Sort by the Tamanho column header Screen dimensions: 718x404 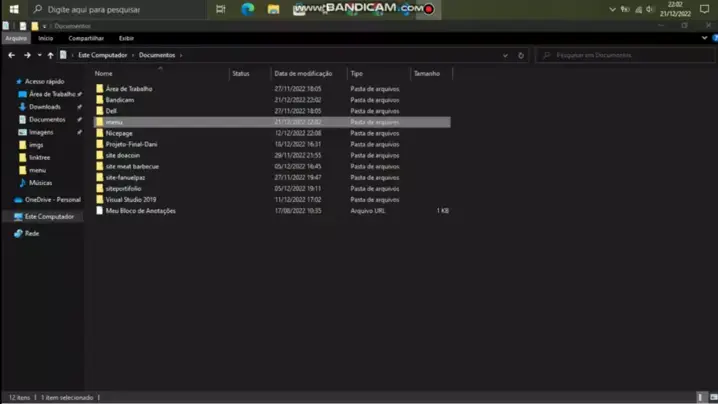[x=427, y=73]
